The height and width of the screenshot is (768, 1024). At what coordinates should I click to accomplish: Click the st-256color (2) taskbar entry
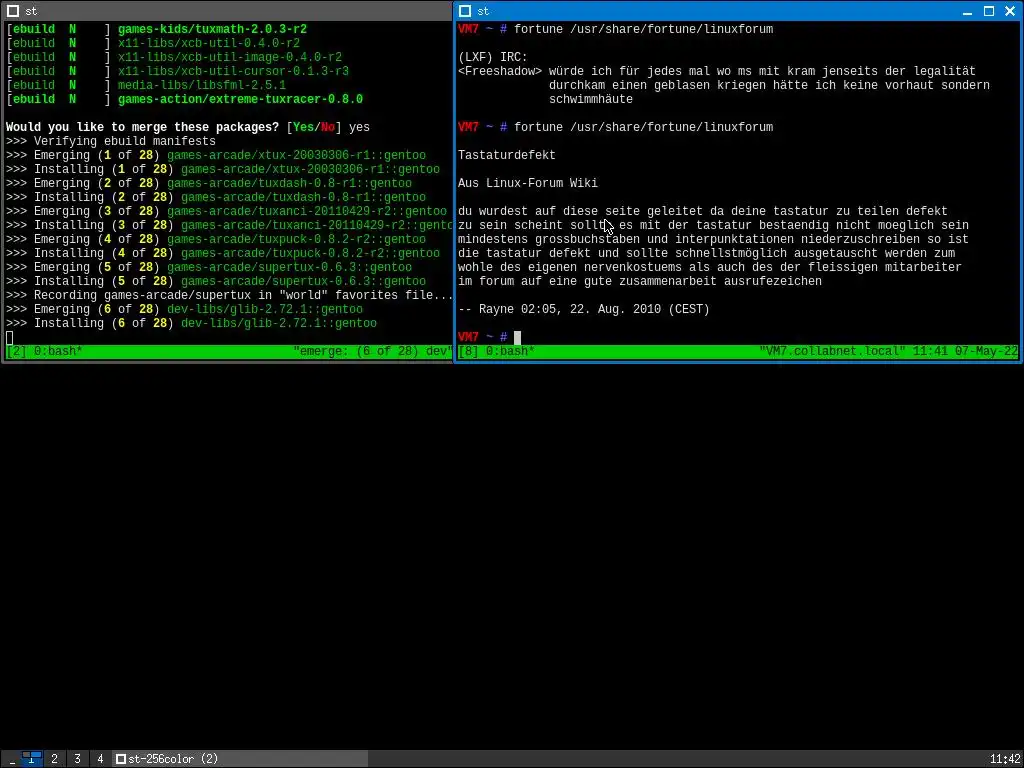240,759
